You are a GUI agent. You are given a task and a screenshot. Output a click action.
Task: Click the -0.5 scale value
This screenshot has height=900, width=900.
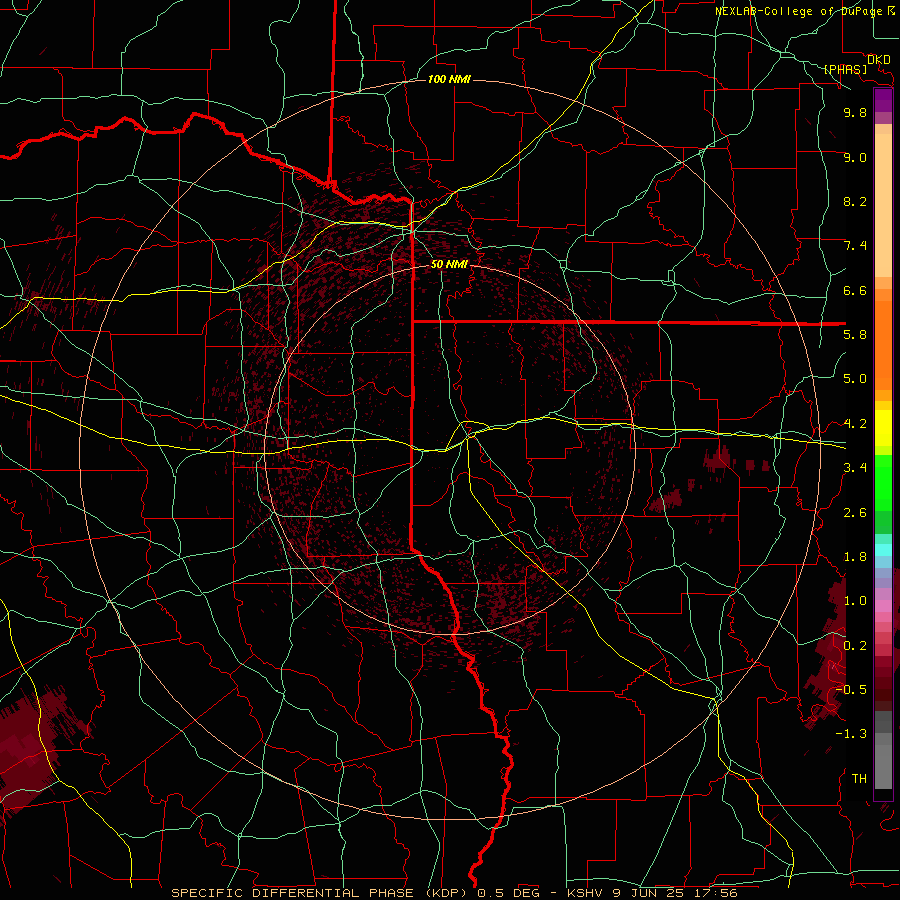point(850,689)
